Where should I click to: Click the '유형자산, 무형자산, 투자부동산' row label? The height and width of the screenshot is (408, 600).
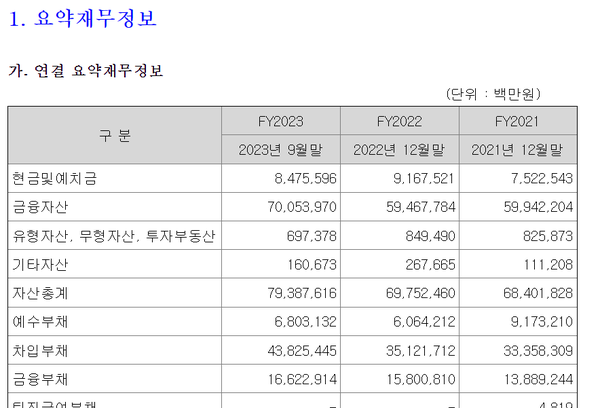tap(113, 237)
